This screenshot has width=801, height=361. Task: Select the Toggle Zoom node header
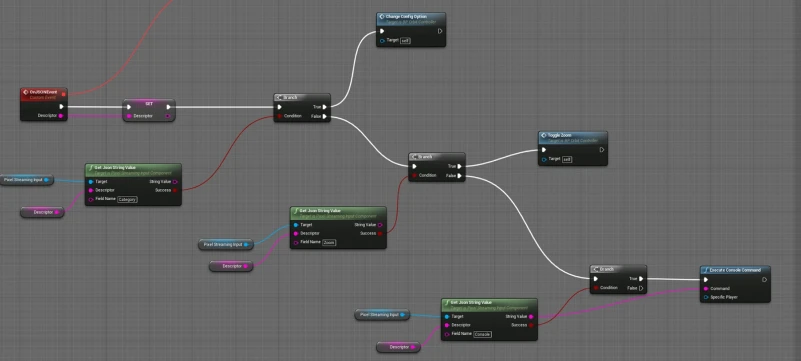[573, 137]
